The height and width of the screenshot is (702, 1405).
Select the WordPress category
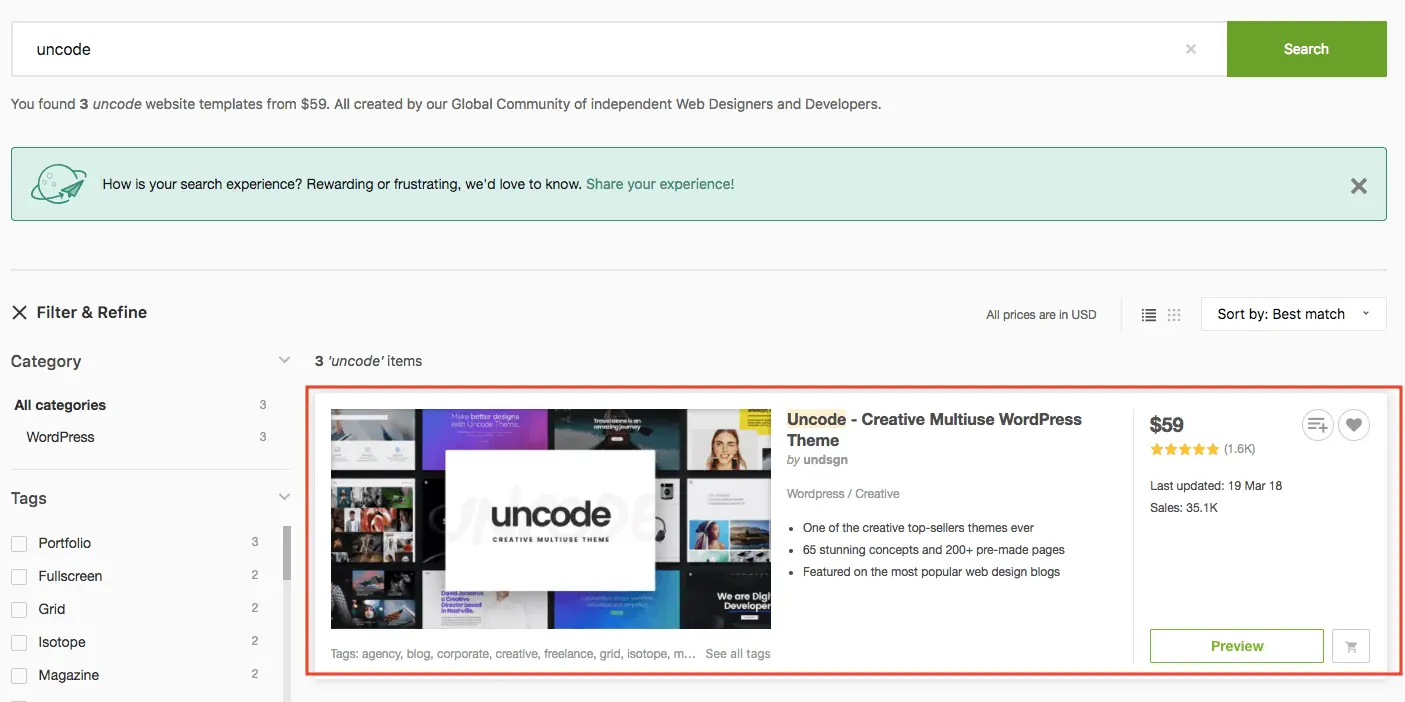tap(60, 437)
